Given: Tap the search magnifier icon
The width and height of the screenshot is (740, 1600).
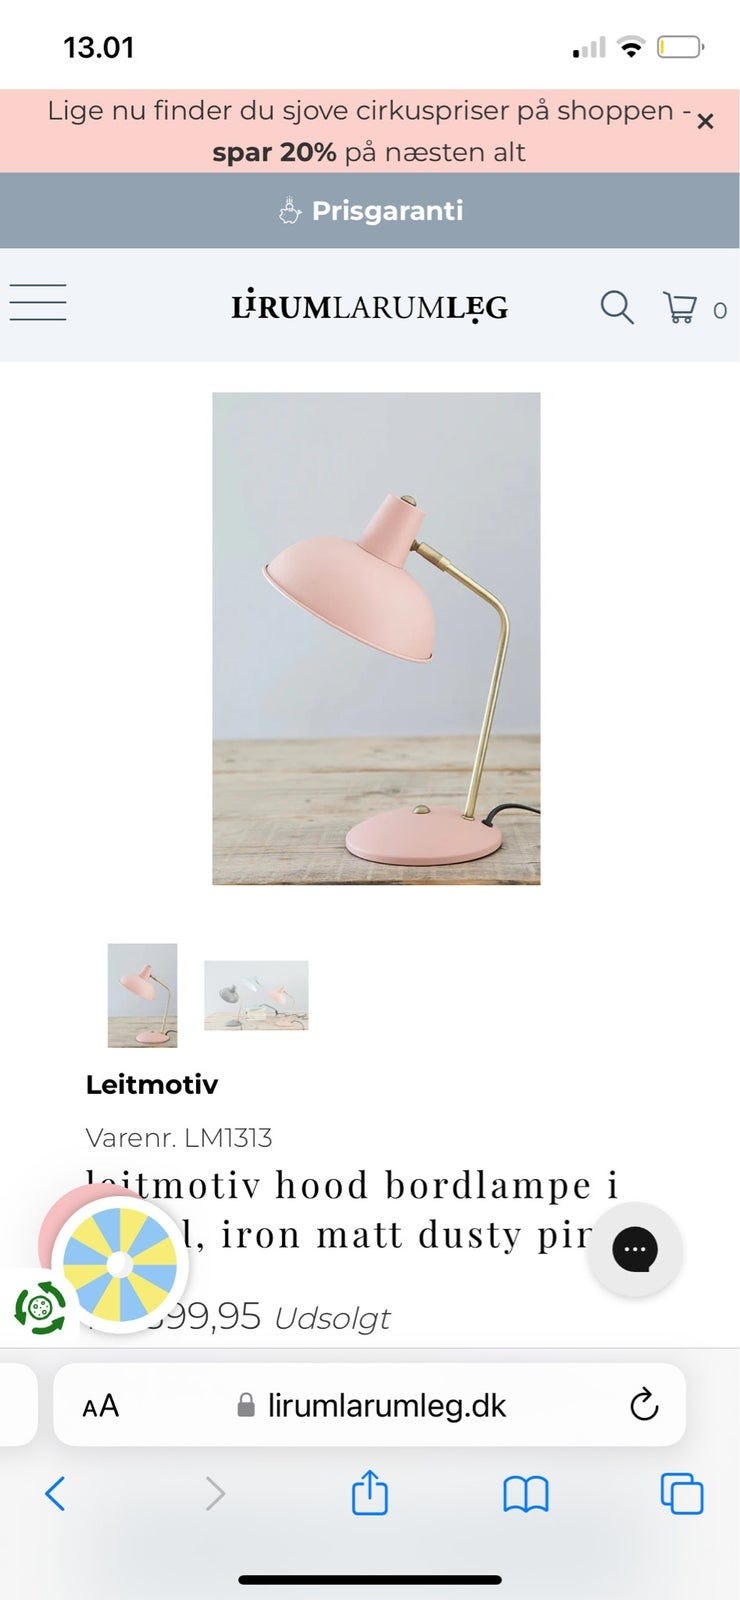Looking at the screenshot, I should tap(617, 307).
